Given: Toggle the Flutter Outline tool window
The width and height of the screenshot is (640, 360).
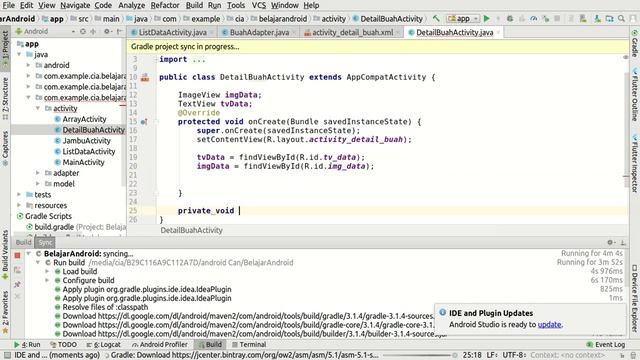Looking at the screenshot, I should pyautogui.click(x=635, y=95).
